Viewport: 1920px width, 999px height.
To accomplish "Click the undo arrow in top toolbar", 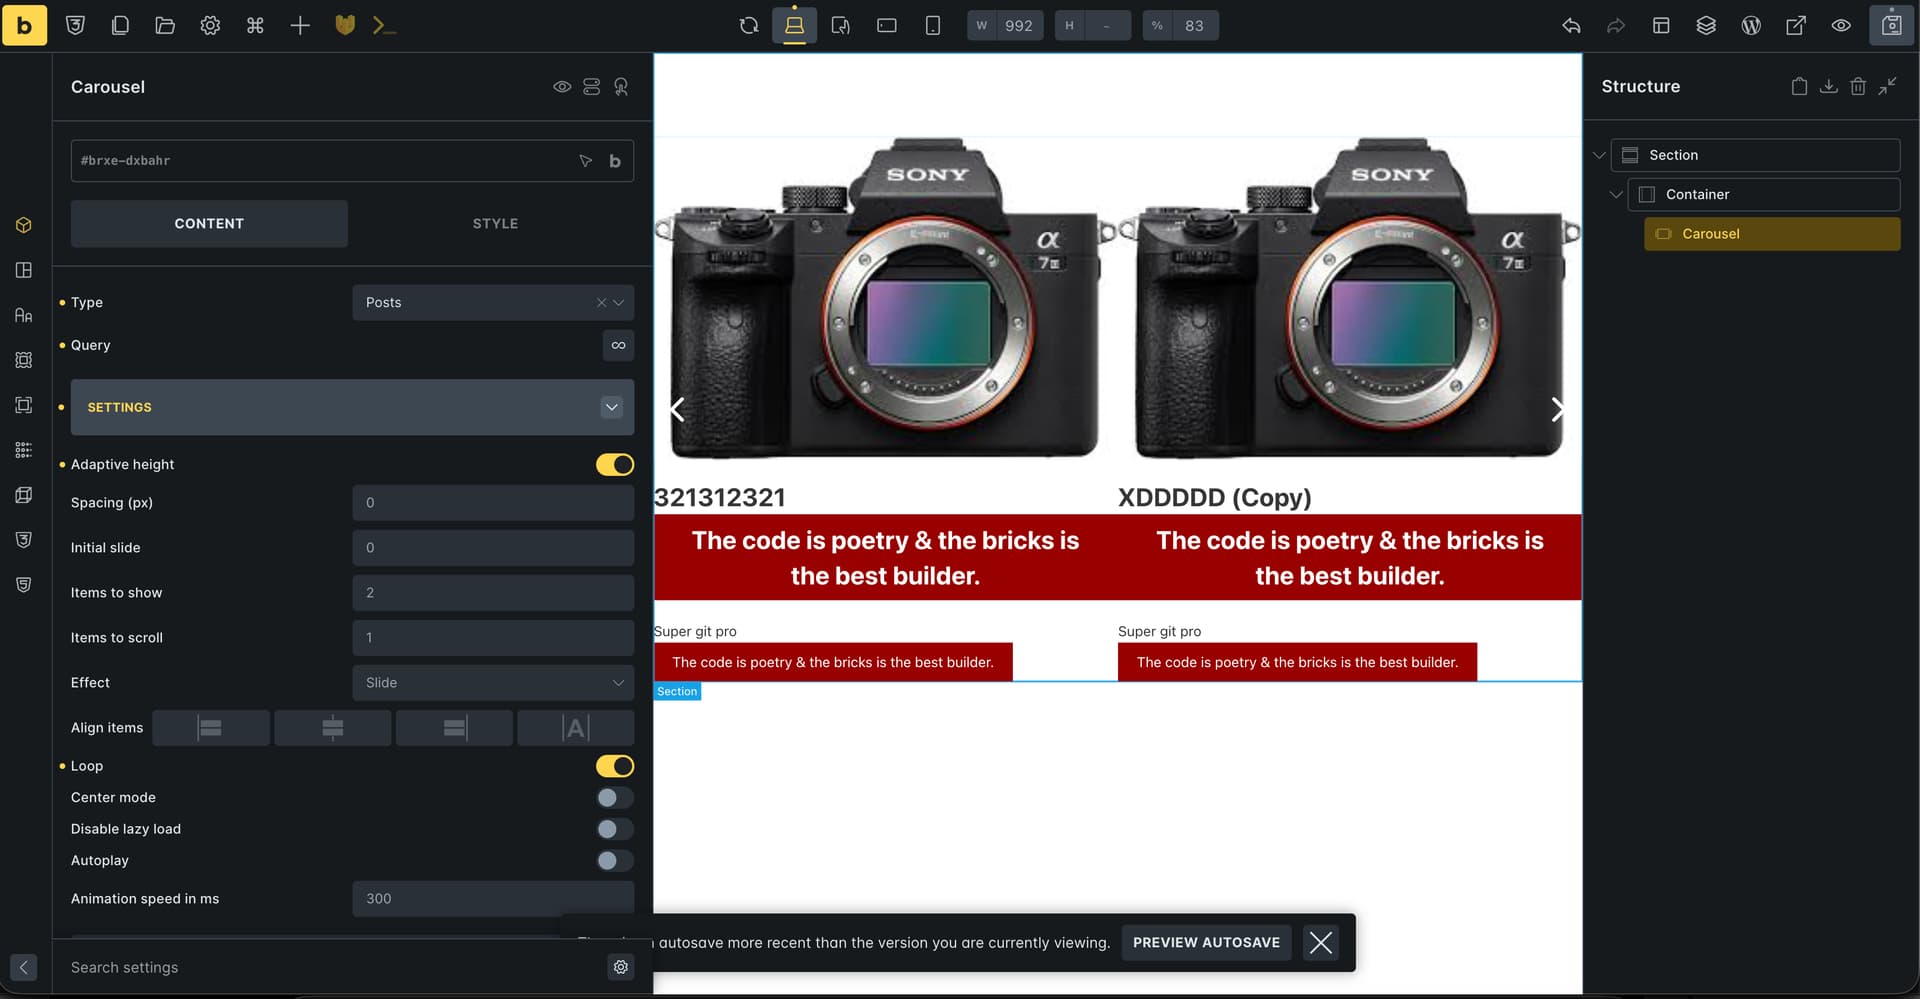I will 1571,26.
